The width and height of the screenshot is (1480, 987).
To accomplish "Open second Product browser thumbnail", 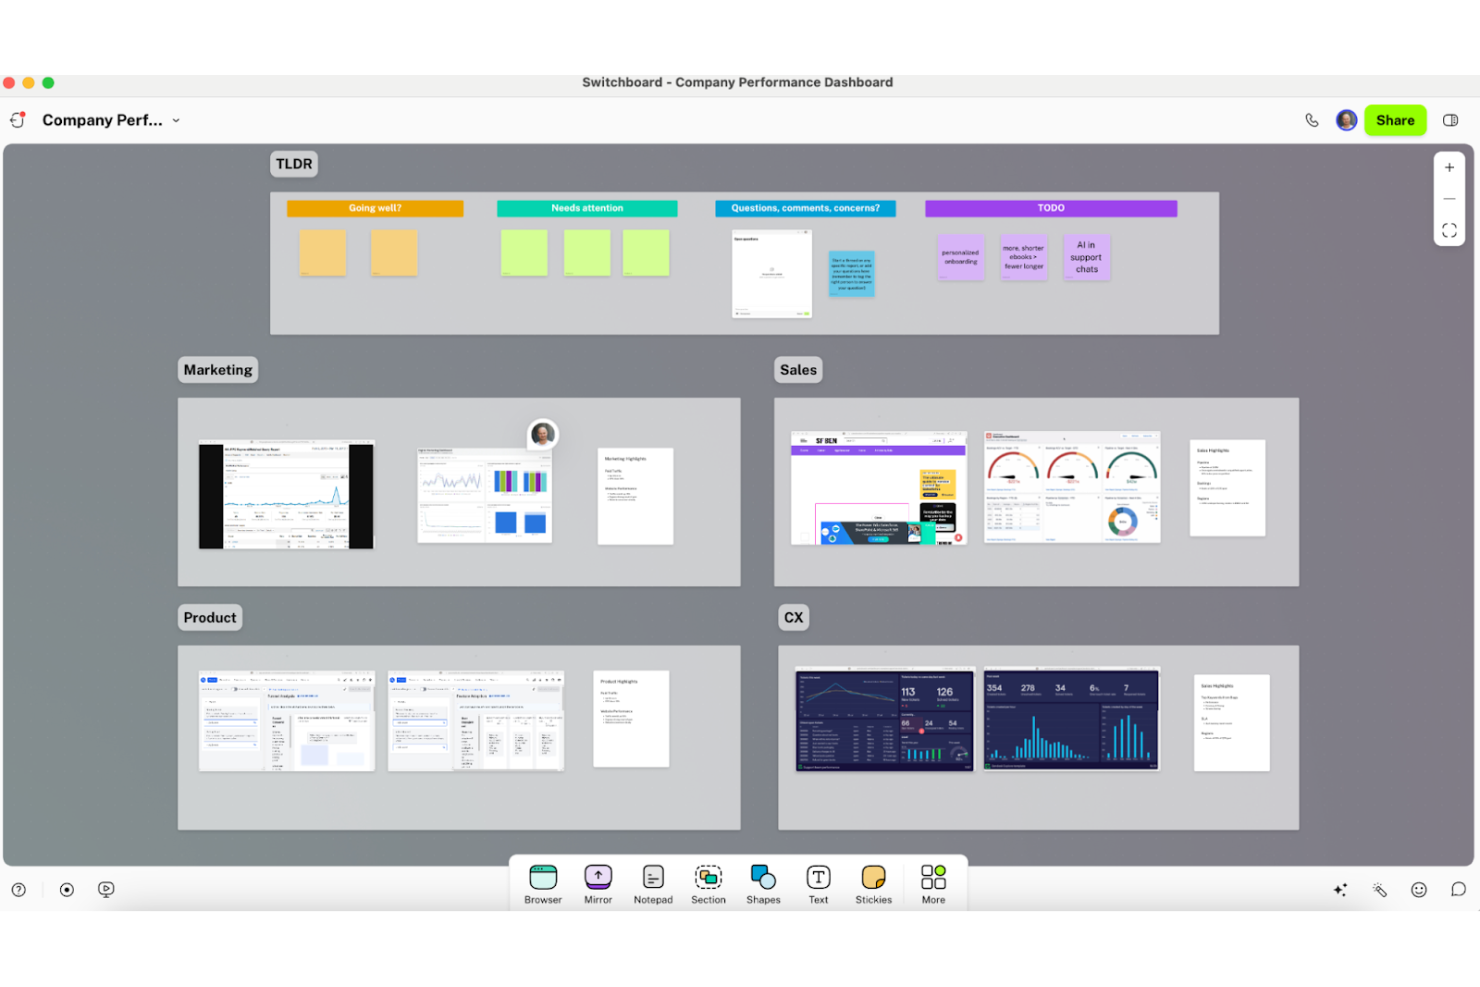I will click(476, 721).
